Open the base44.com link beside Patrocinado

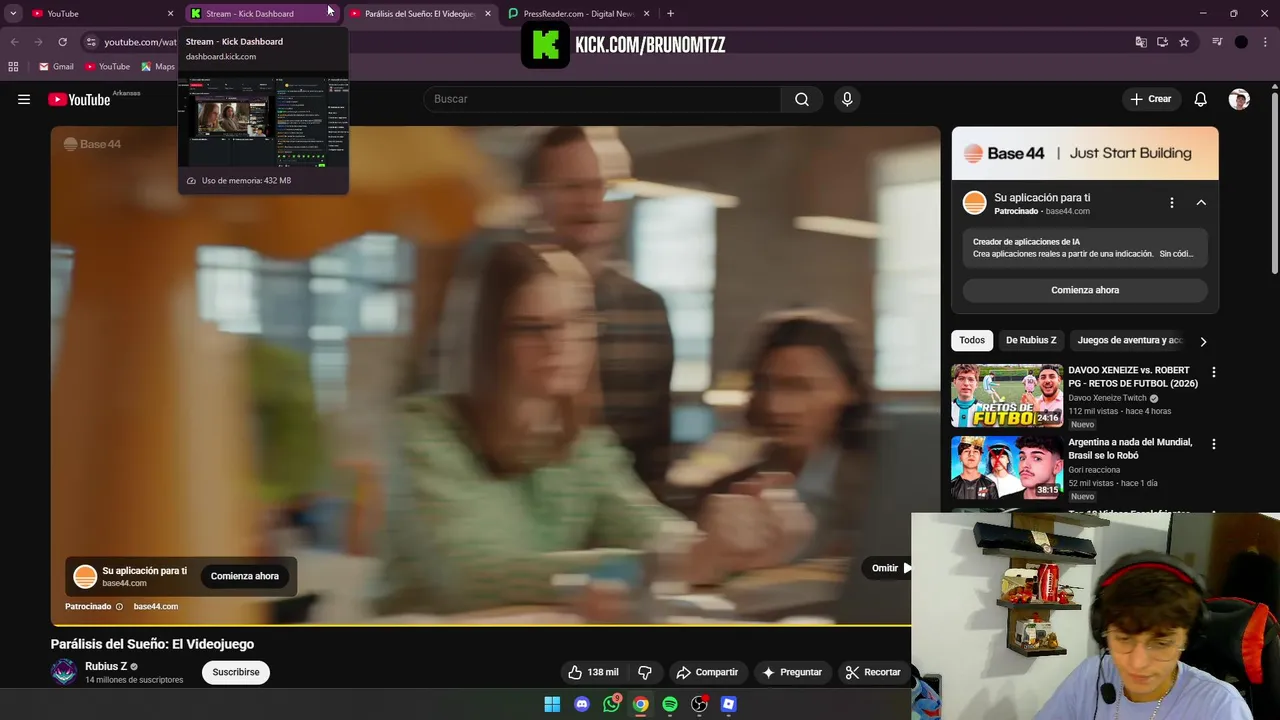(156, 606)
